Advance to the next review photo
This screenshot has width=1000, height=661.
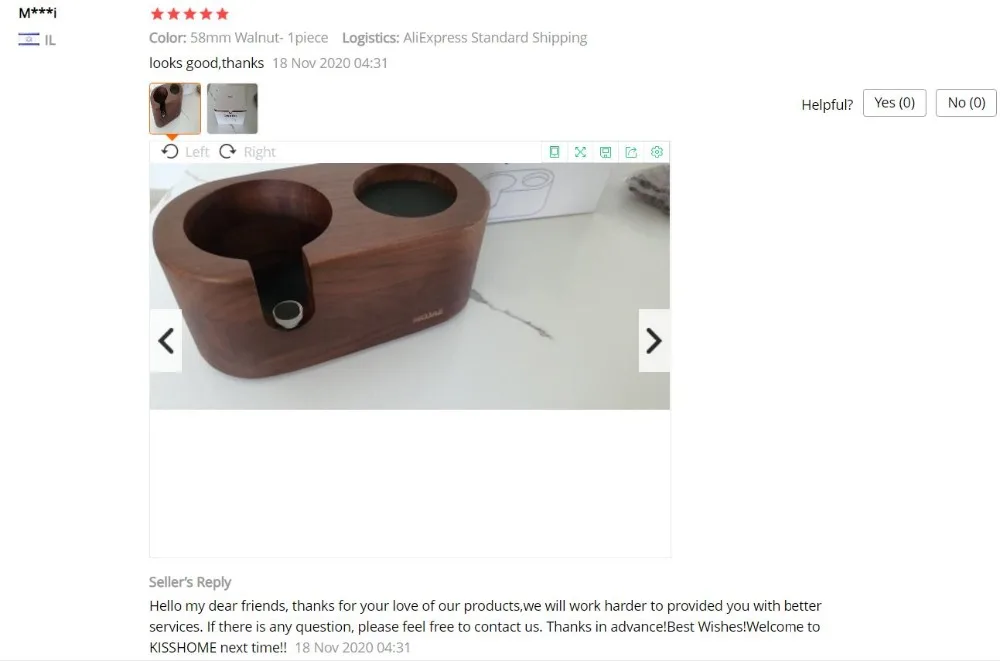pos(654,340)
